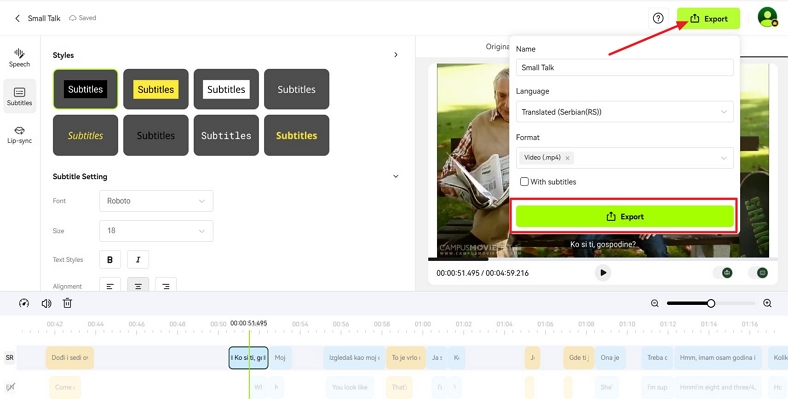Toggle bold text style
788x399 pixels.
[110, 260]
